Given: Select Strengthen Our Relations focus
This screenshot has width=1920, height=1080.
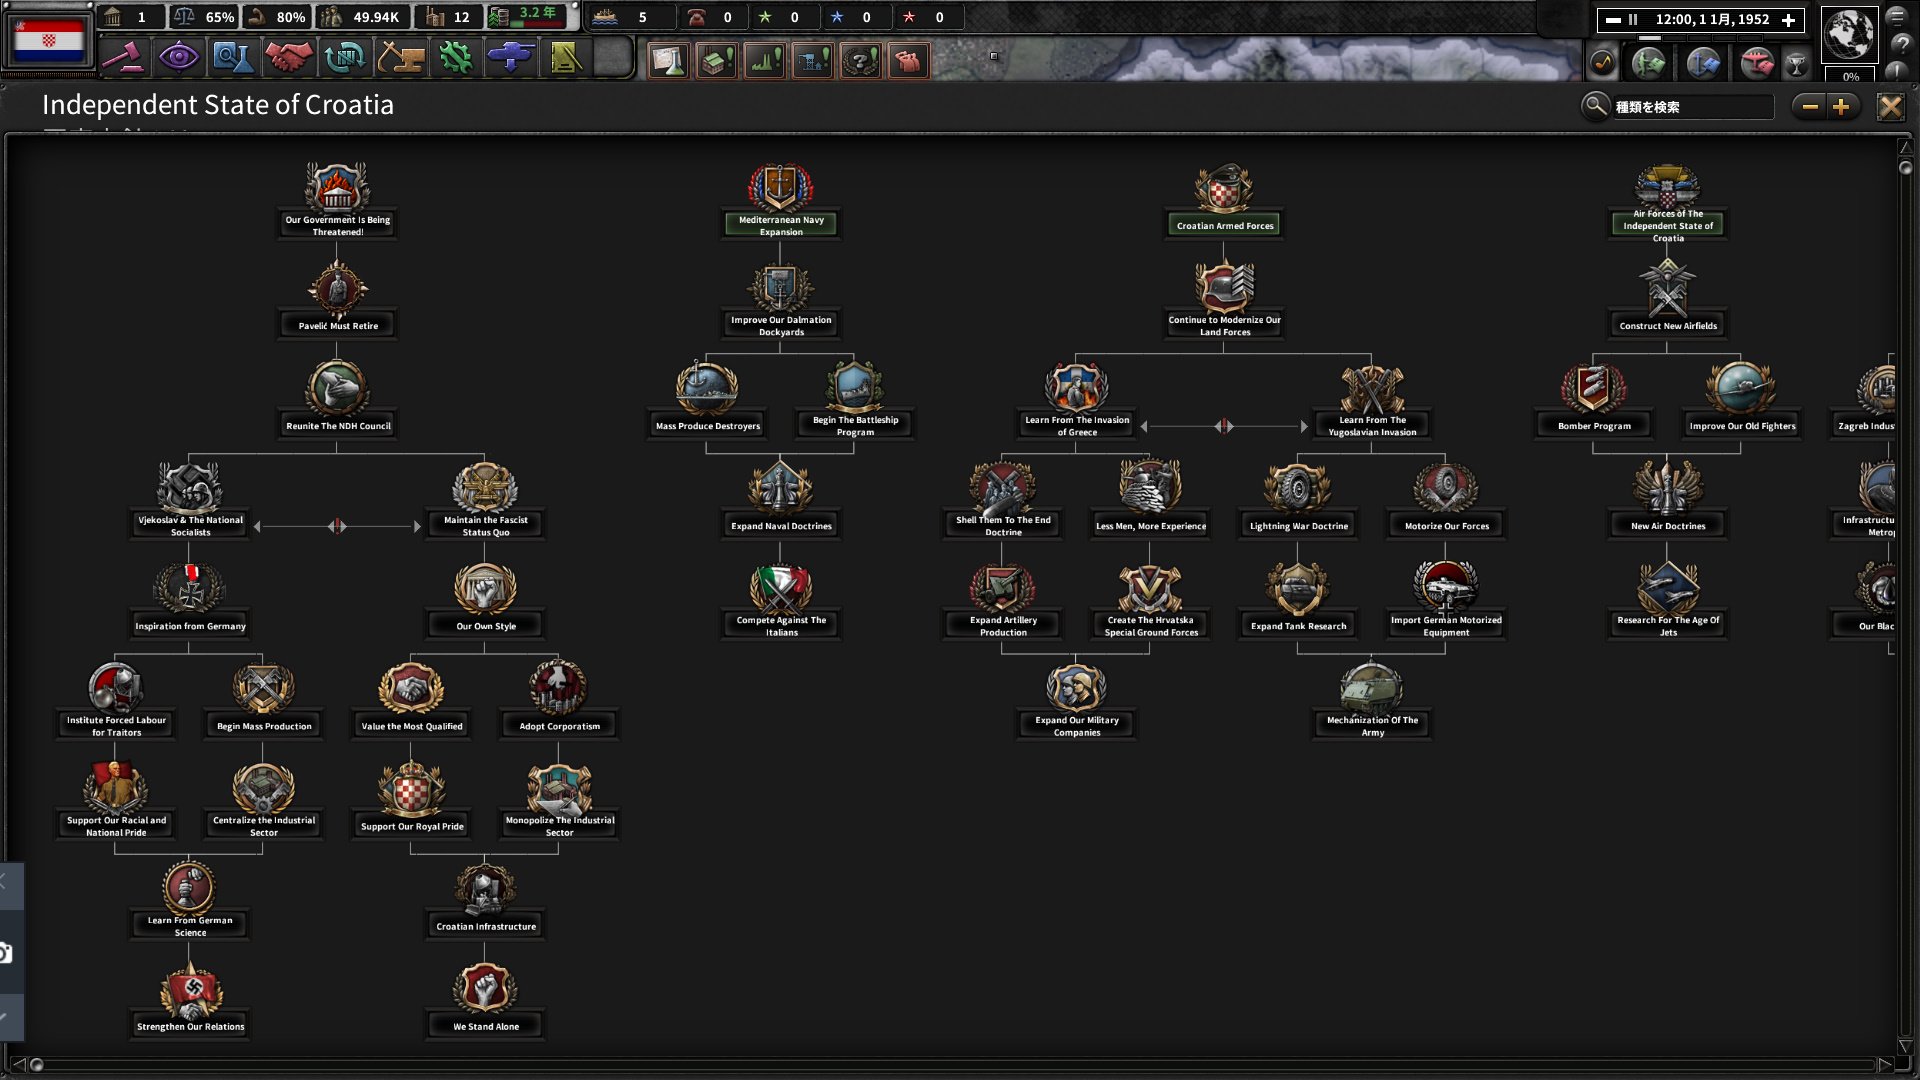Looking at the screenshot, I should 190,999.
